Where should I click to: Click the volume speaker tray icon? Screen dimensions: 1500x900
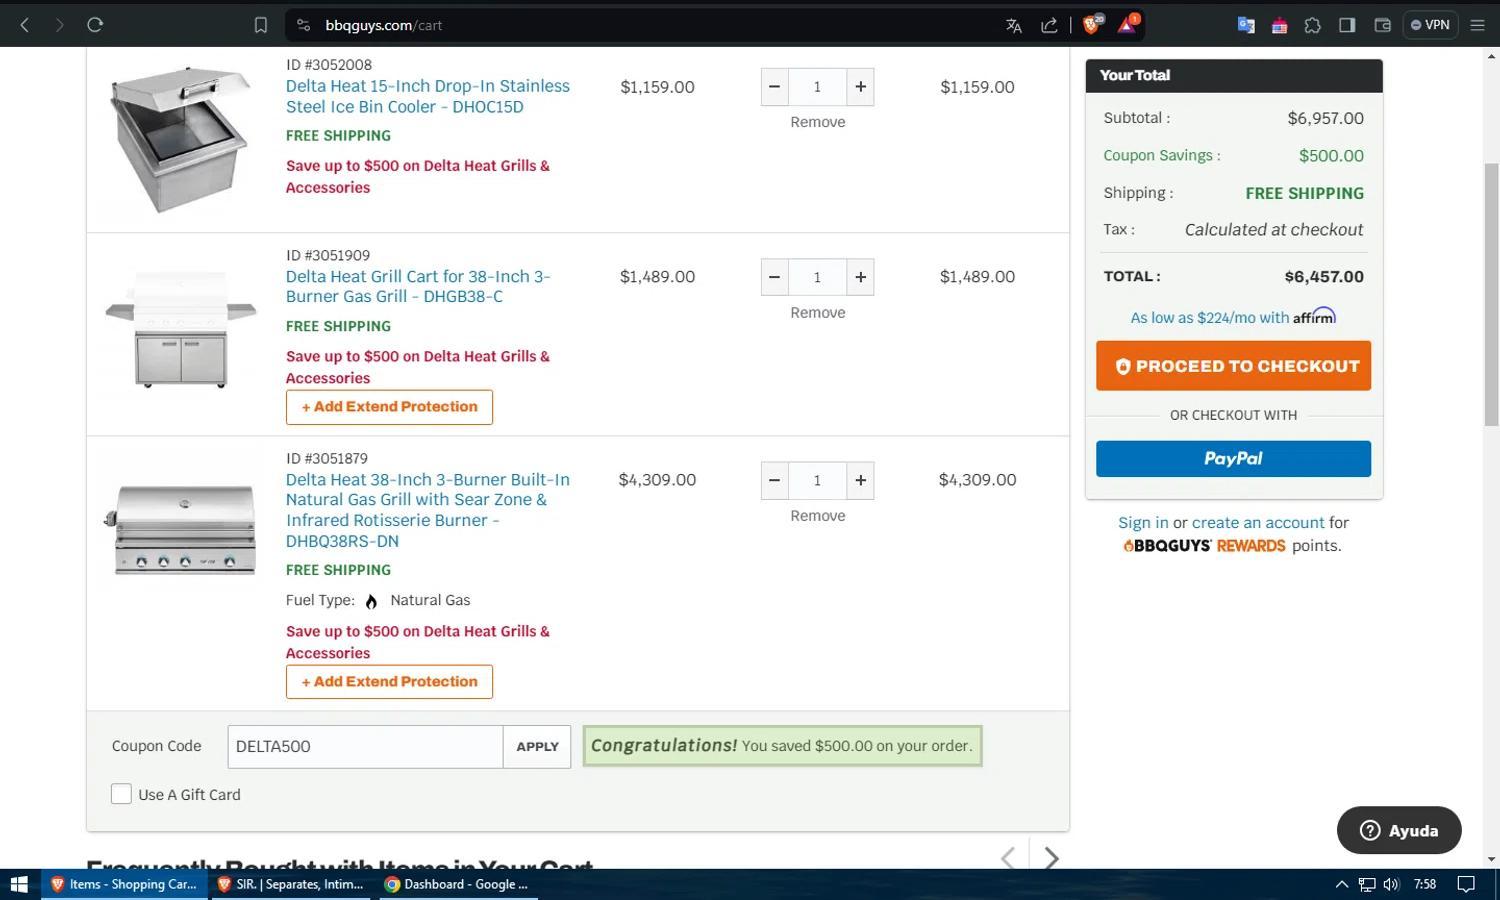pyautogui.click(x=1392, y=884)
